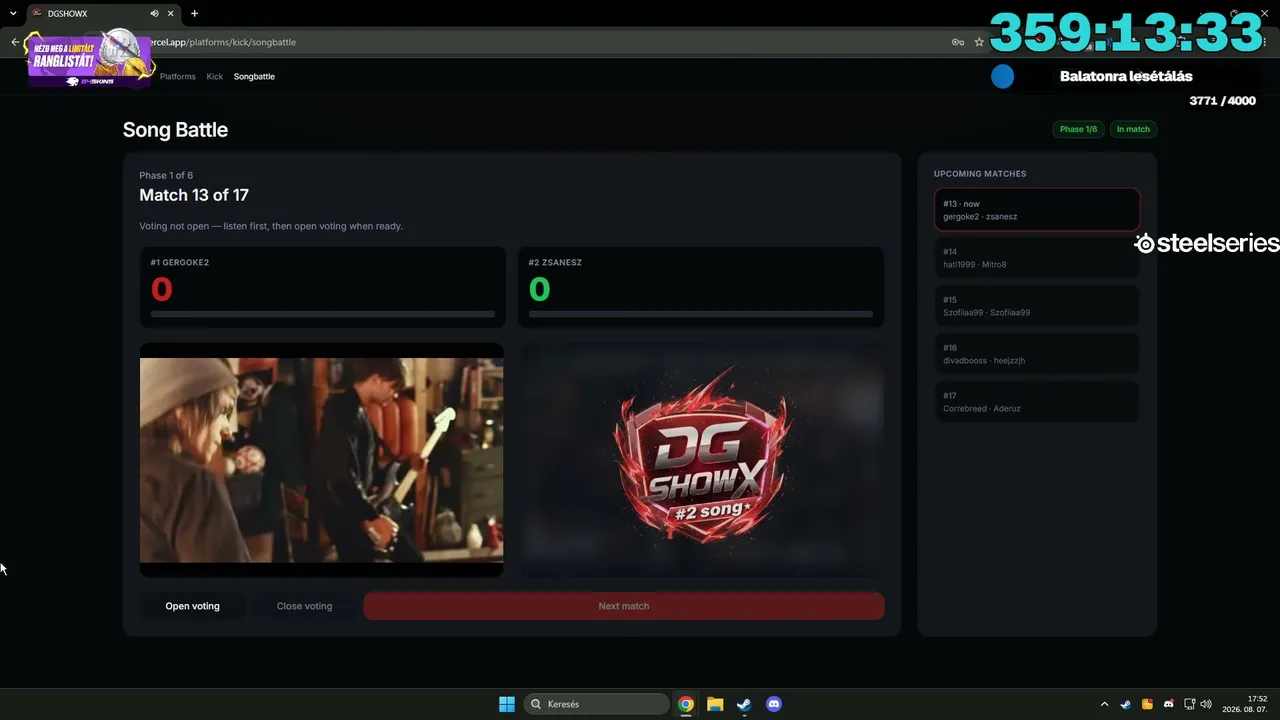Click the Close voting button
The image size is (1280, 720).
(x=304, y=606)
